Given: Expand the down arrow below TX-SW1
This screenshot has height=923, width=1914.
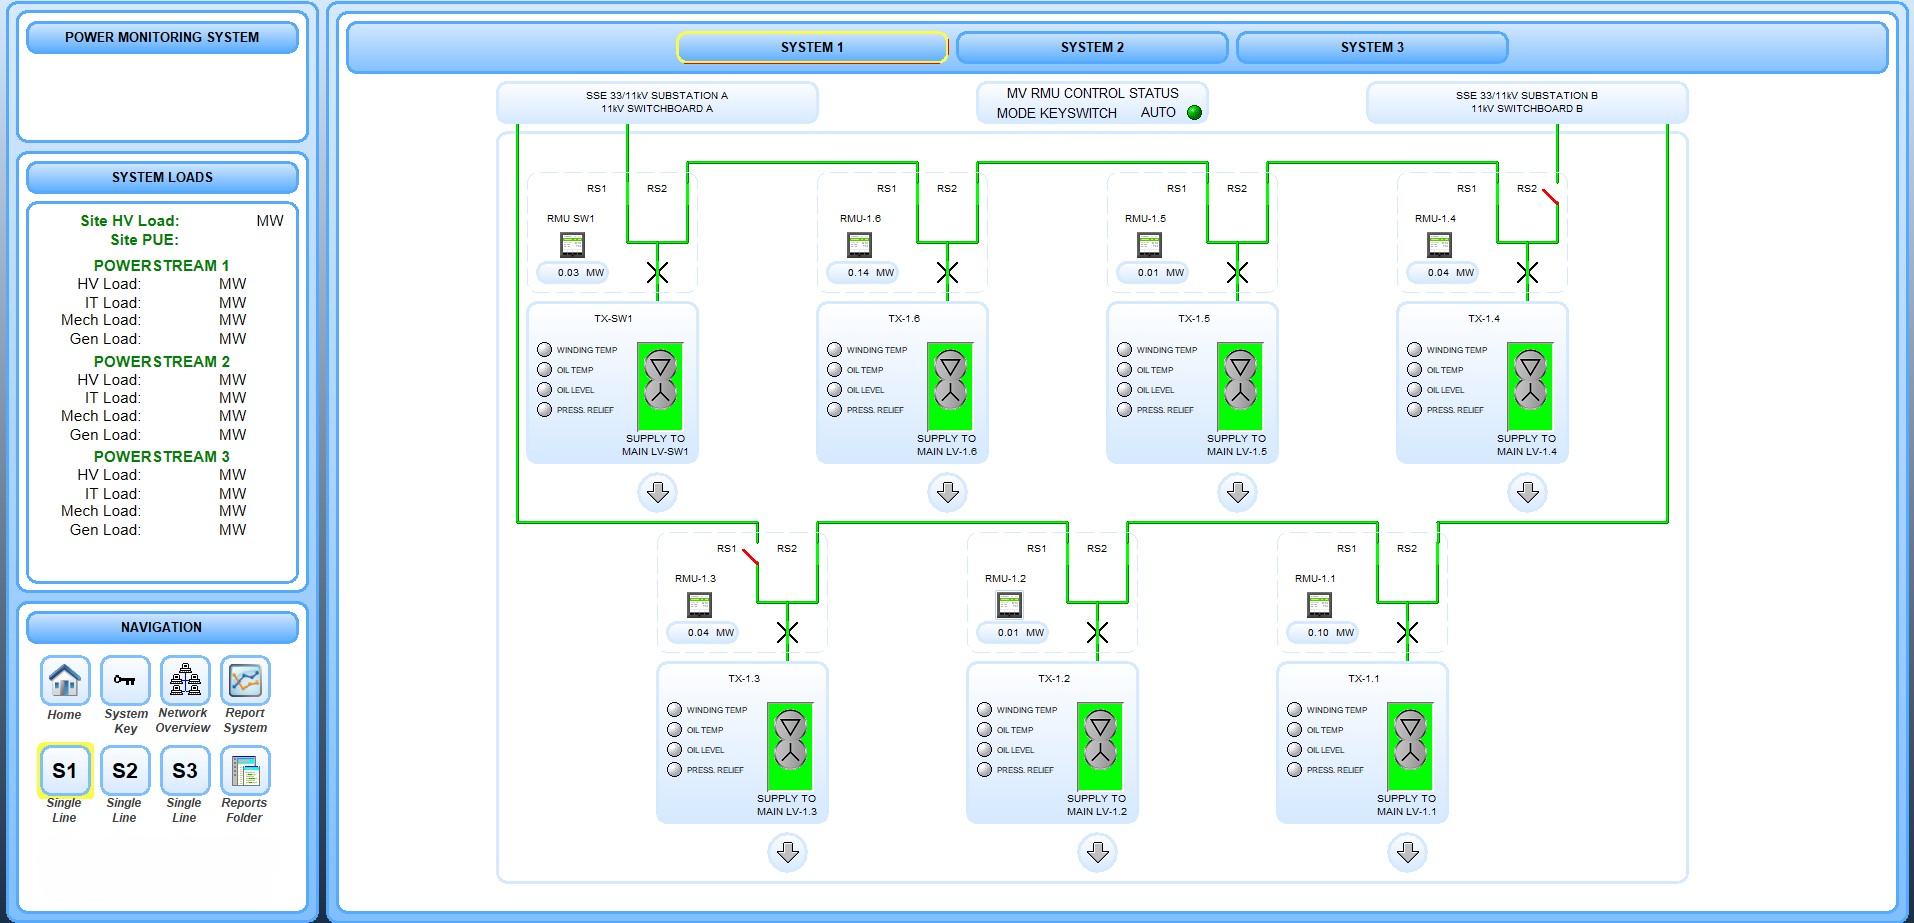Looking at the screenshot, I should pos(657,492).
